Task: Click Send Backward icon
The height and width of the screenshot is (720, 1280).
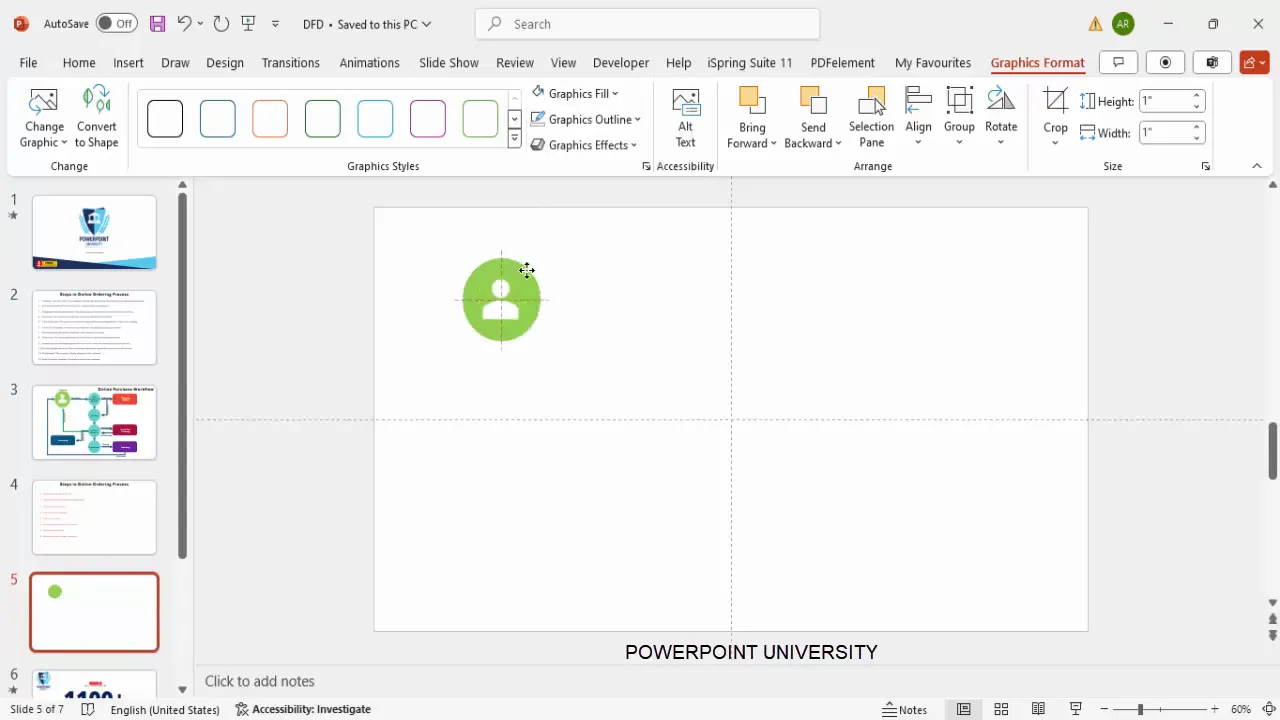Action: click(x=813, y=101)
